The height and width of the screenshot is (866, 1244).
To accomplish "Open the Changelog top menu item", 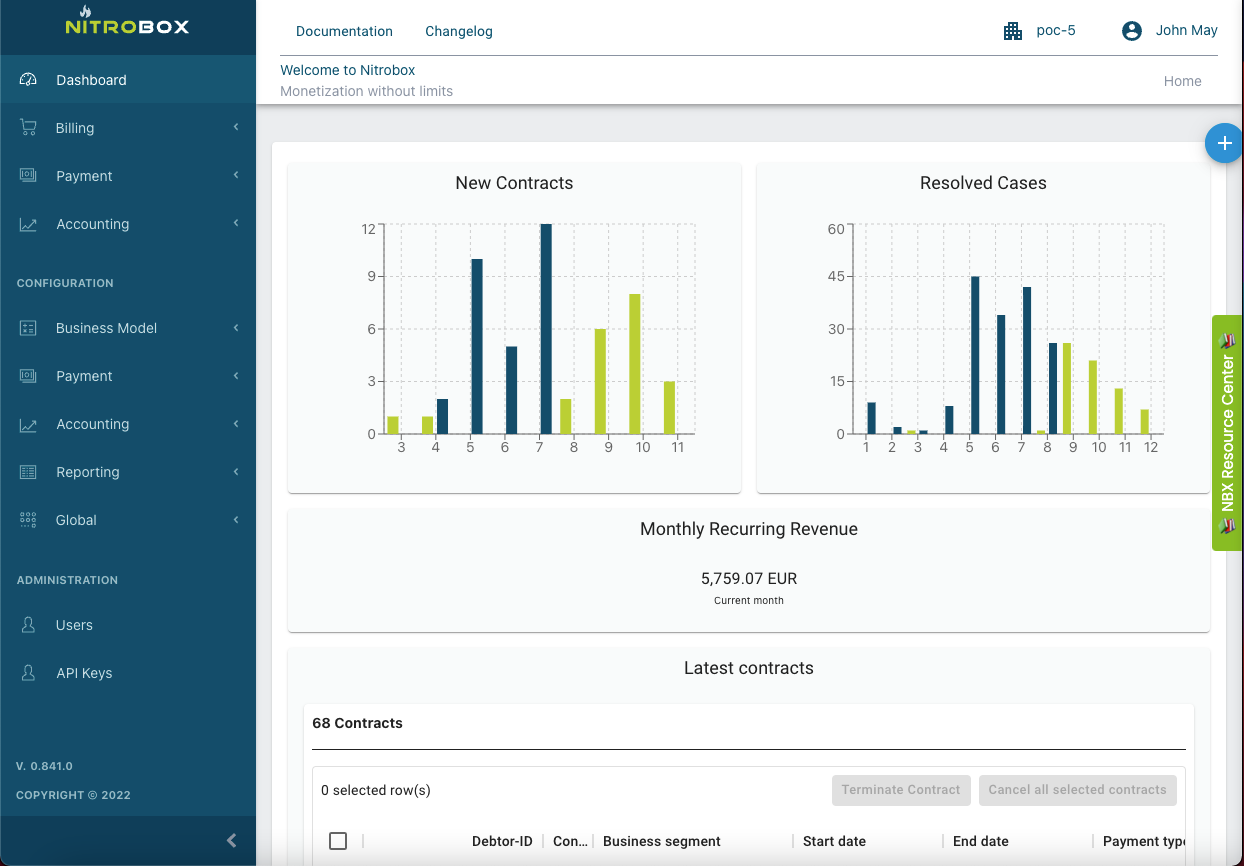I will (x=458, y=31).
